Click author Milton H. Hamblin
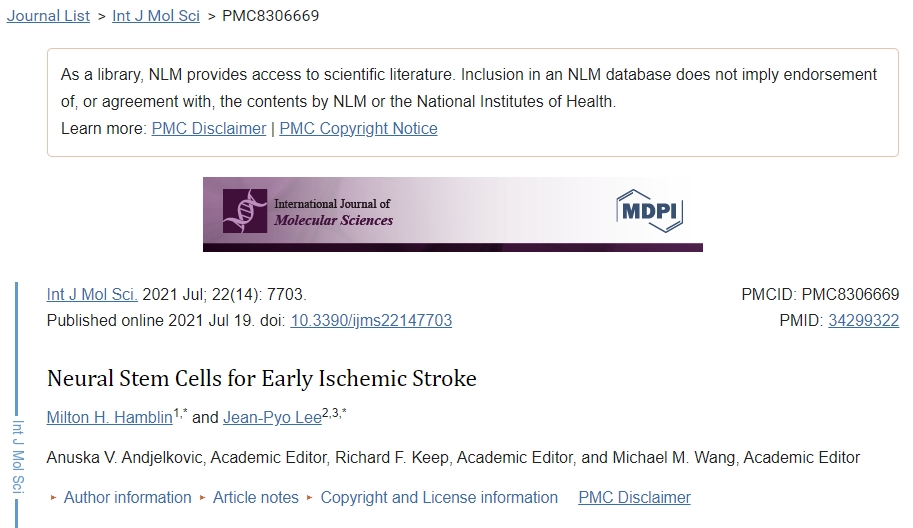Image resolution: width=913 pixels, height=528 pixels. (x=109, y=417)
